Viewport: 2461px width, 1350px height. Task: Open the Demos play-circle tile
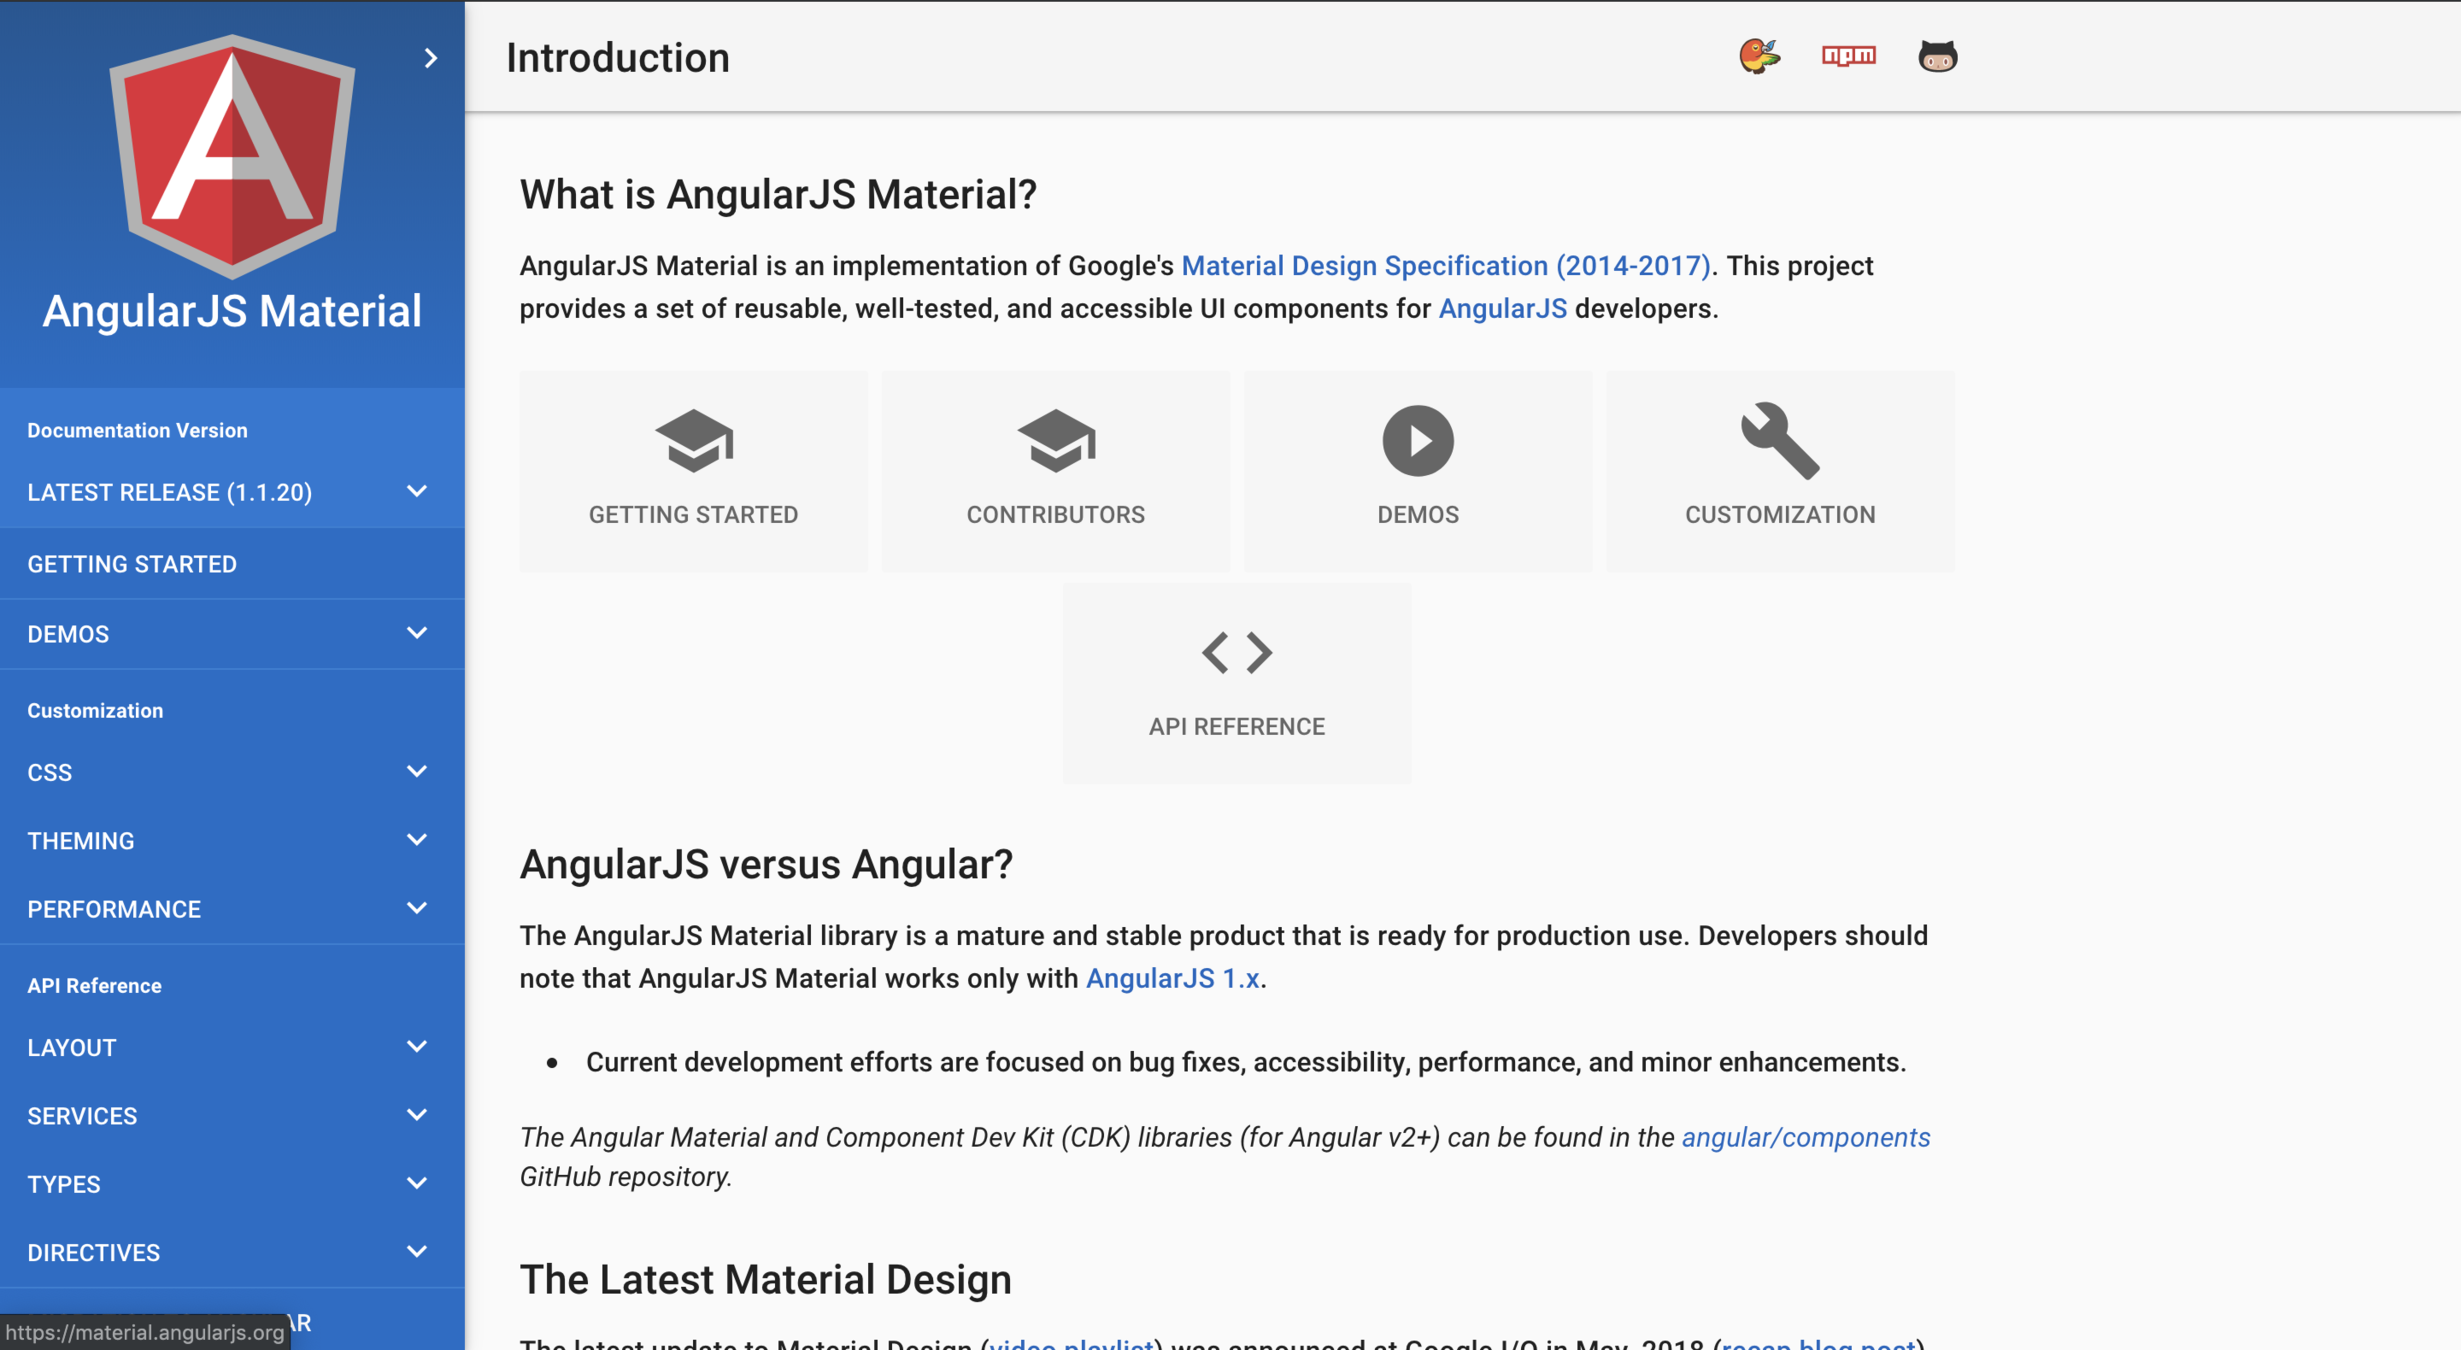pos(1417,471)
